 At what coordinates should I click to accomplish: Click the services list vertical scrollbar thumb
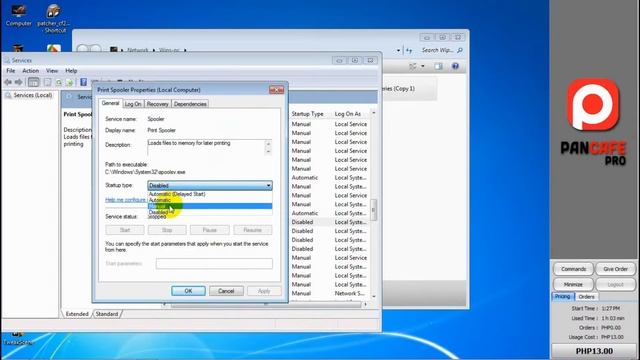click(x=373, y=210)
